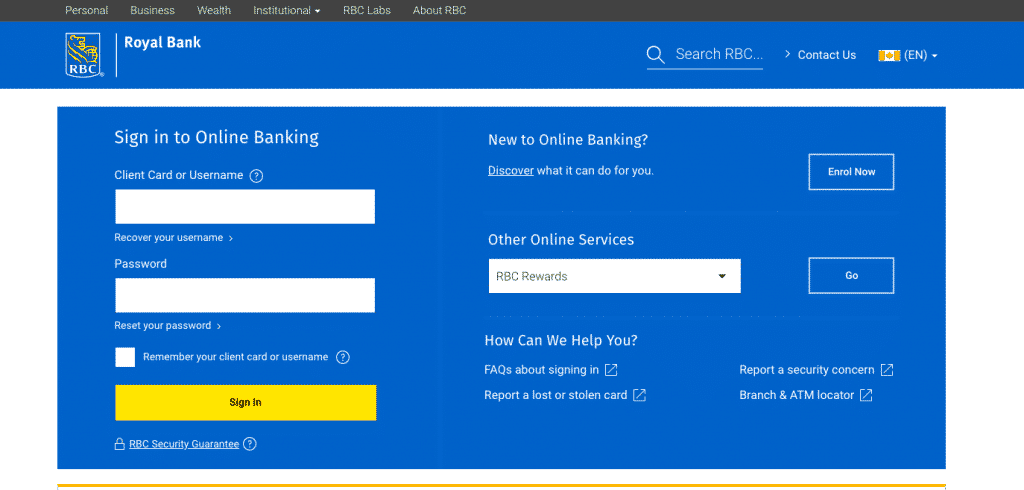Image resolution: width=1024 pixels, height=490 pixels.
Task: Click Reset your password link
Action: click(163, 325)
